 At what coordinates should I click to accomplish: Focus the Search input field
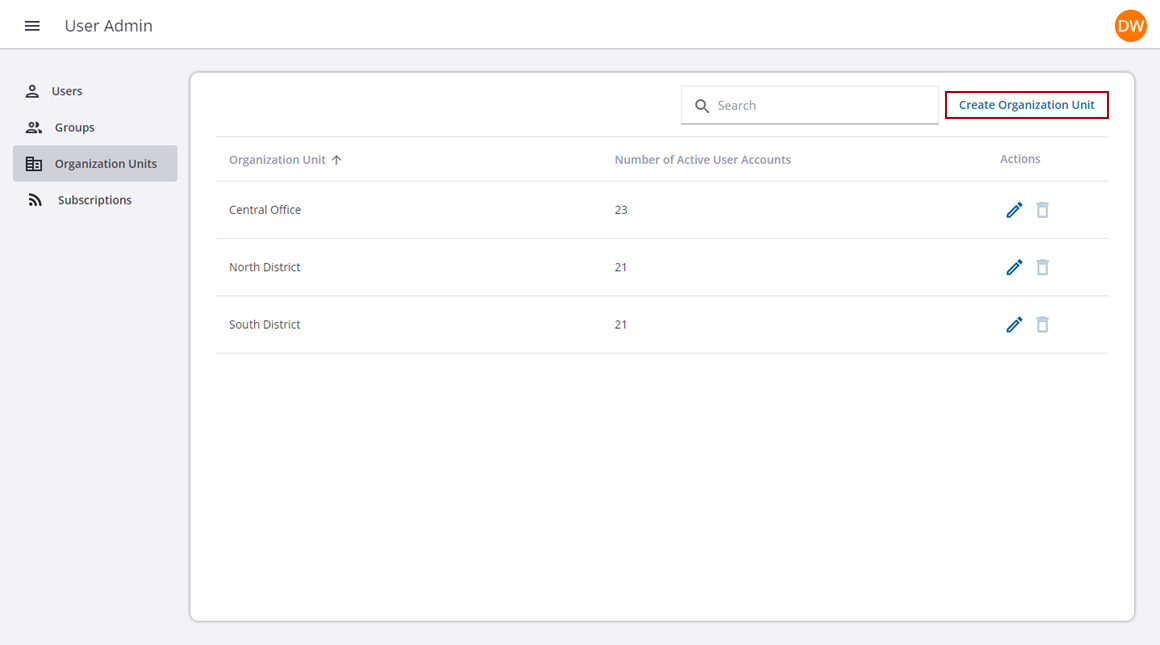[820, 105]
